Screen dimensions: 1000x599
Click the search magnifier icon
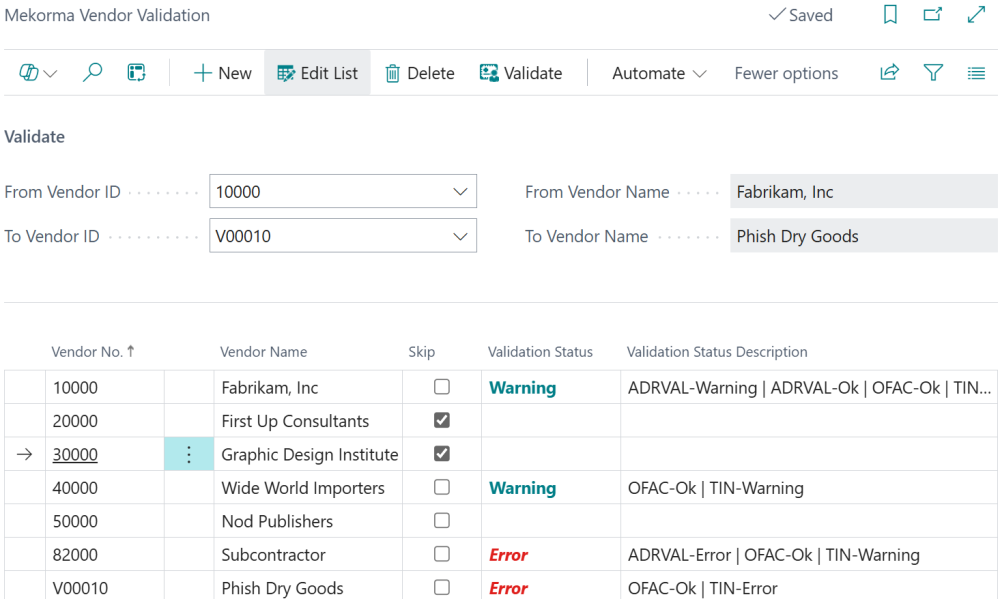pyautogui.click(x=92, y=72)
